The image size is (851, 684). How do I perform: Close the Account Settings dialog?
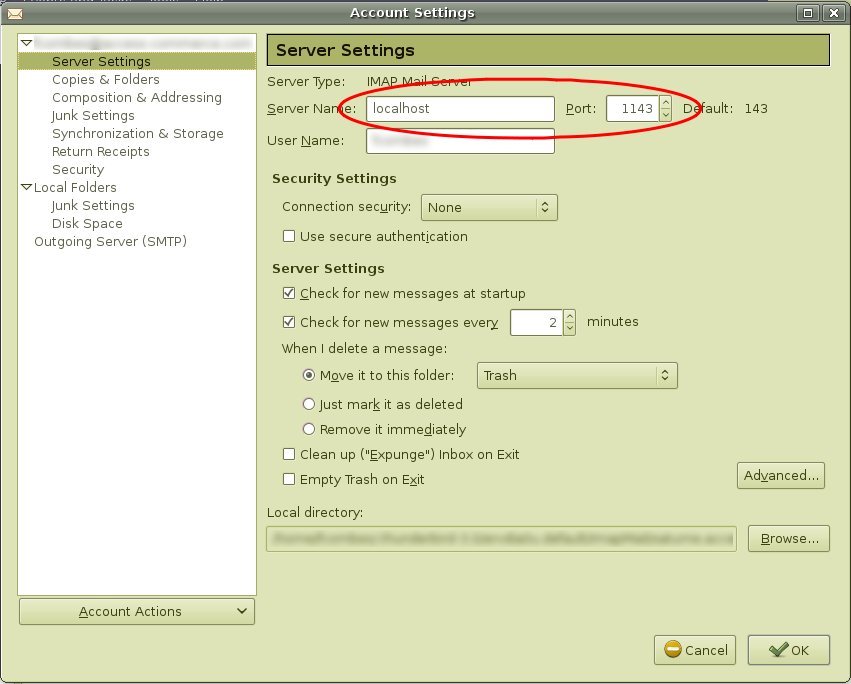(834, 12)
